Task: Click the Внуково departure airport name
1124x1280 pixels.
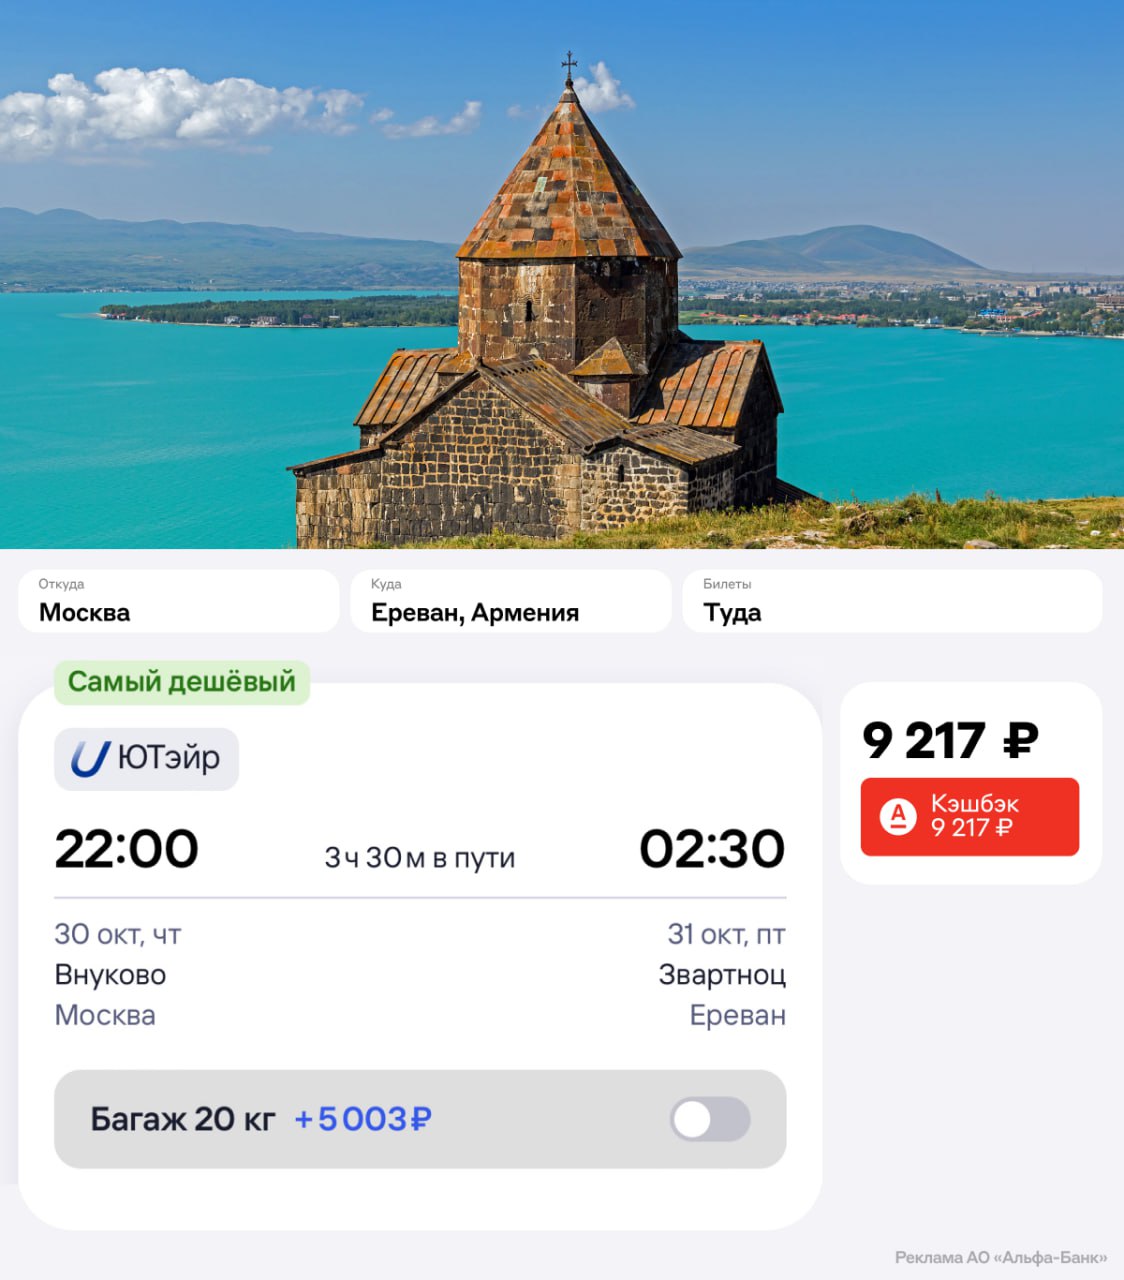Action: point(110,974)
